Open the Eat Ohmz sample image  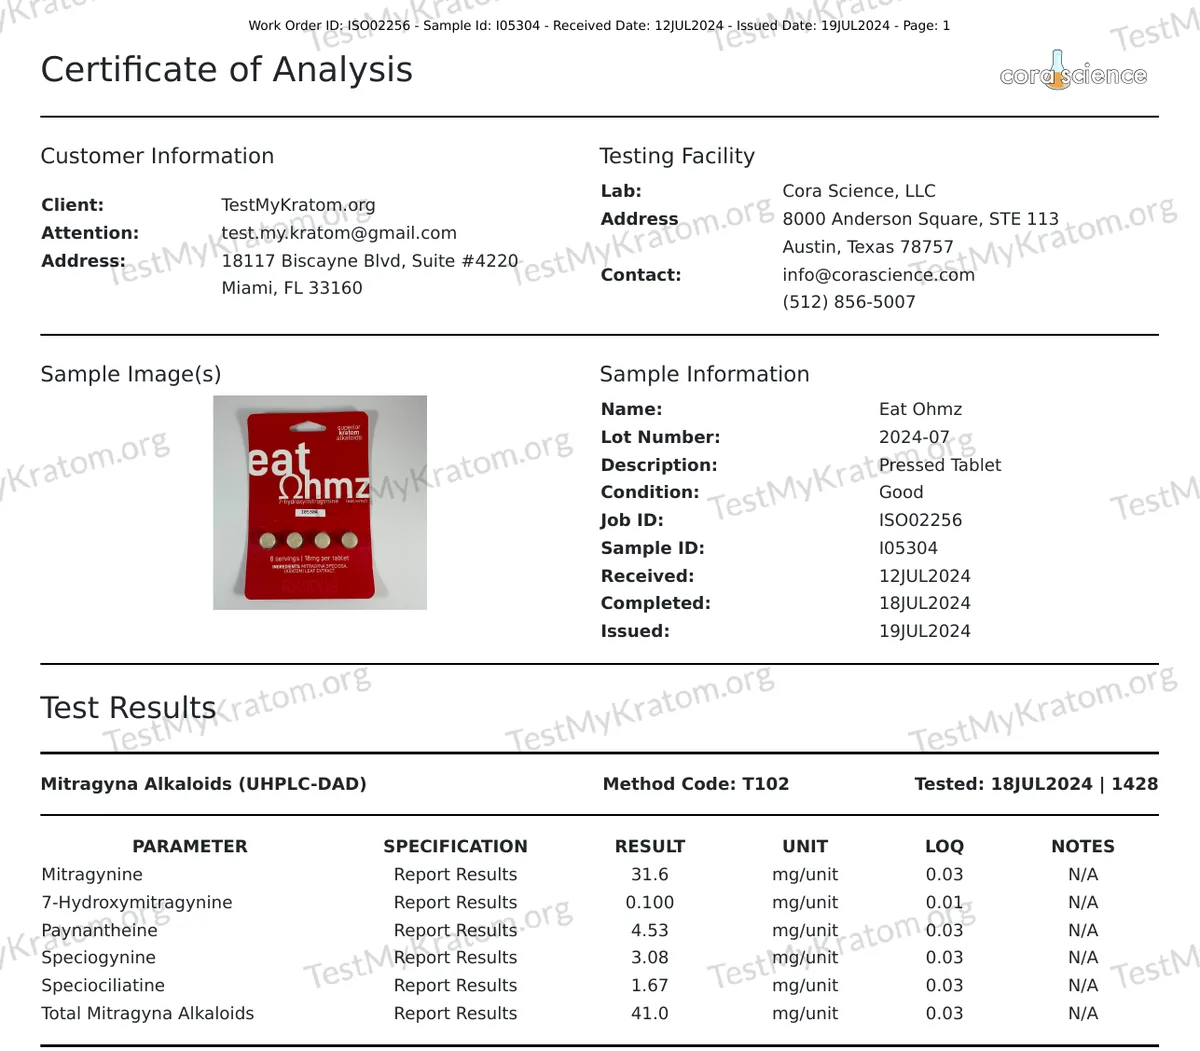click(x=320, y=503)
